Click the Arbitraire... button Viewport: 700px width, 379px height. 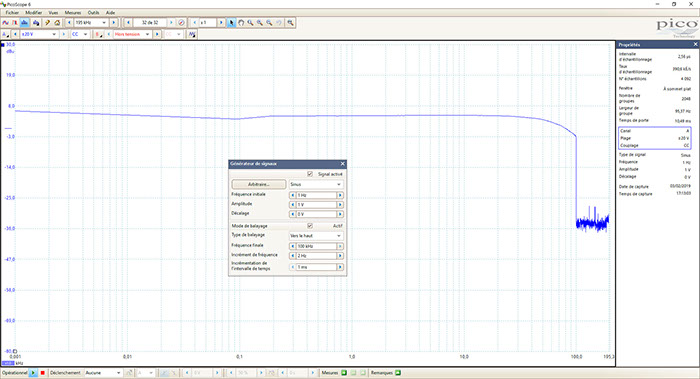click(x=259, y=184)
